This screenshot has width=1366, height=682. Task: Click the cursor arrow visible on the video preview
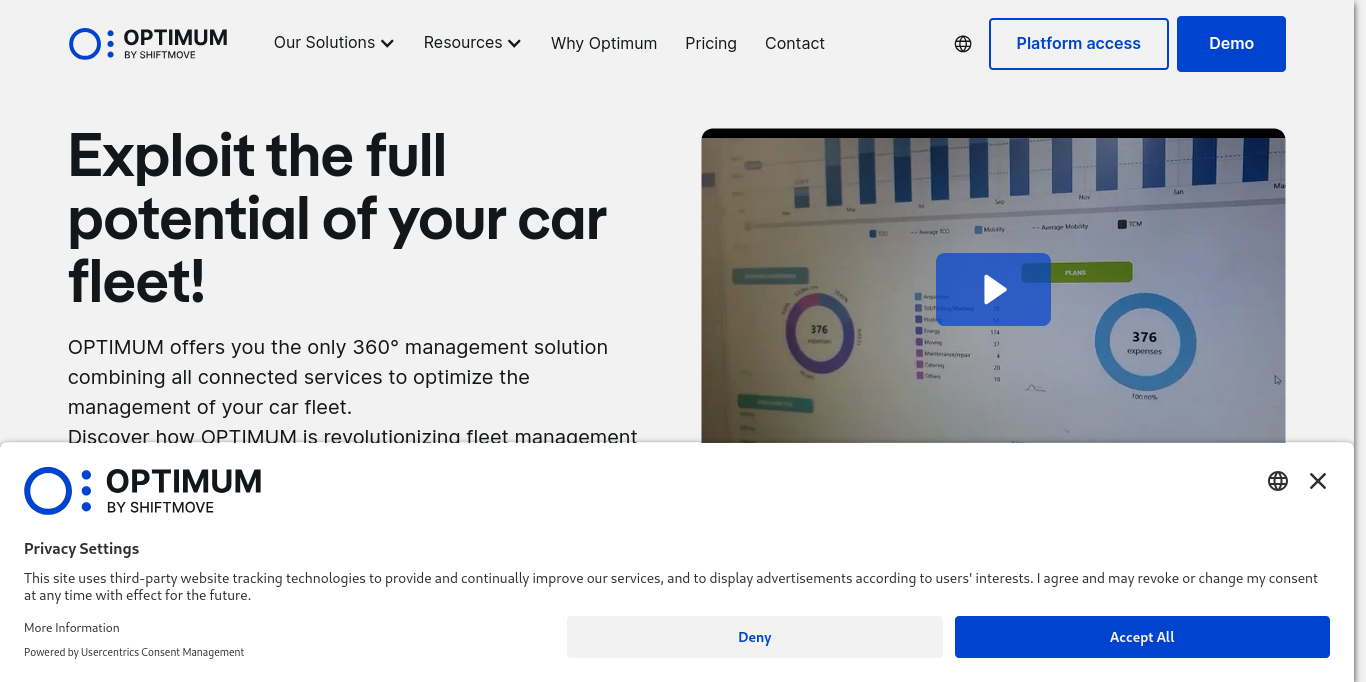pos(1277,379)
